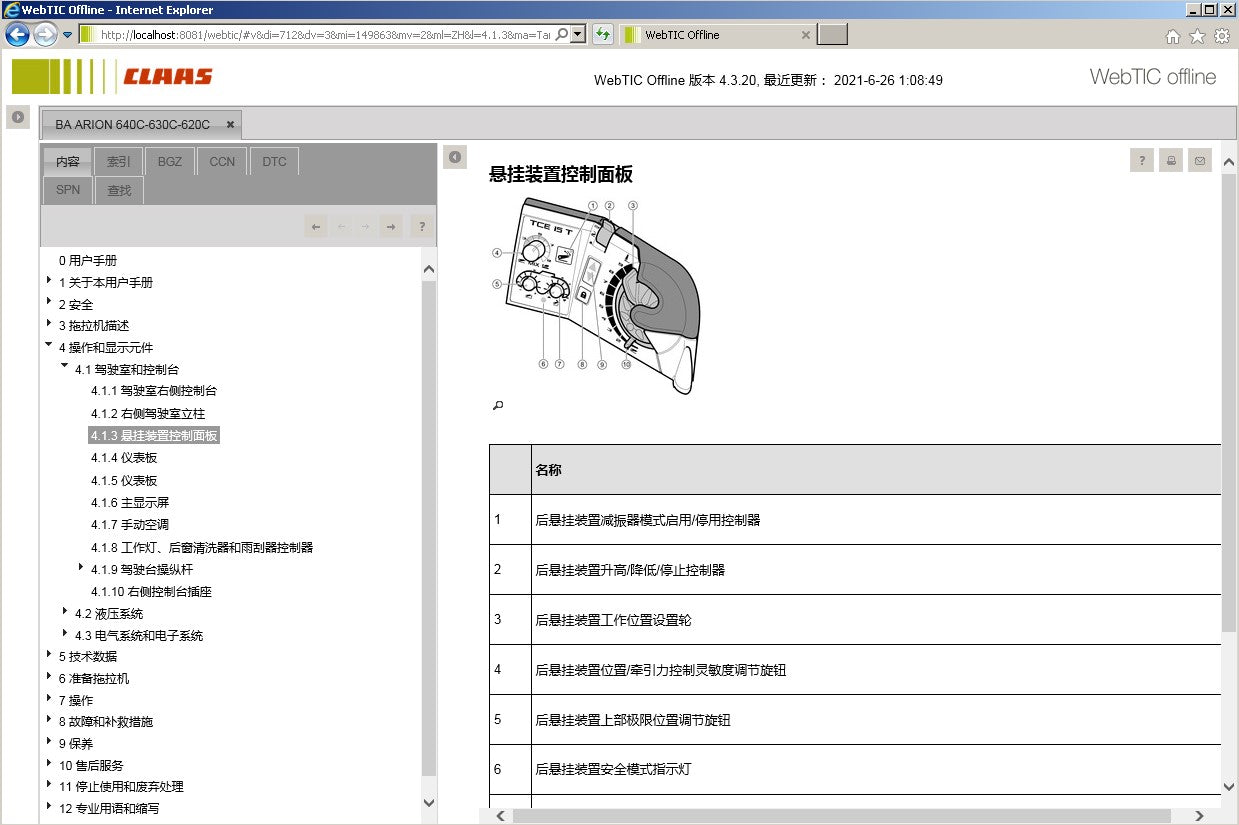Viewport: 1239px width, 825px height.
Task: Collapse the 4 操作和显示元件 section
Action: tap(48, 346)
